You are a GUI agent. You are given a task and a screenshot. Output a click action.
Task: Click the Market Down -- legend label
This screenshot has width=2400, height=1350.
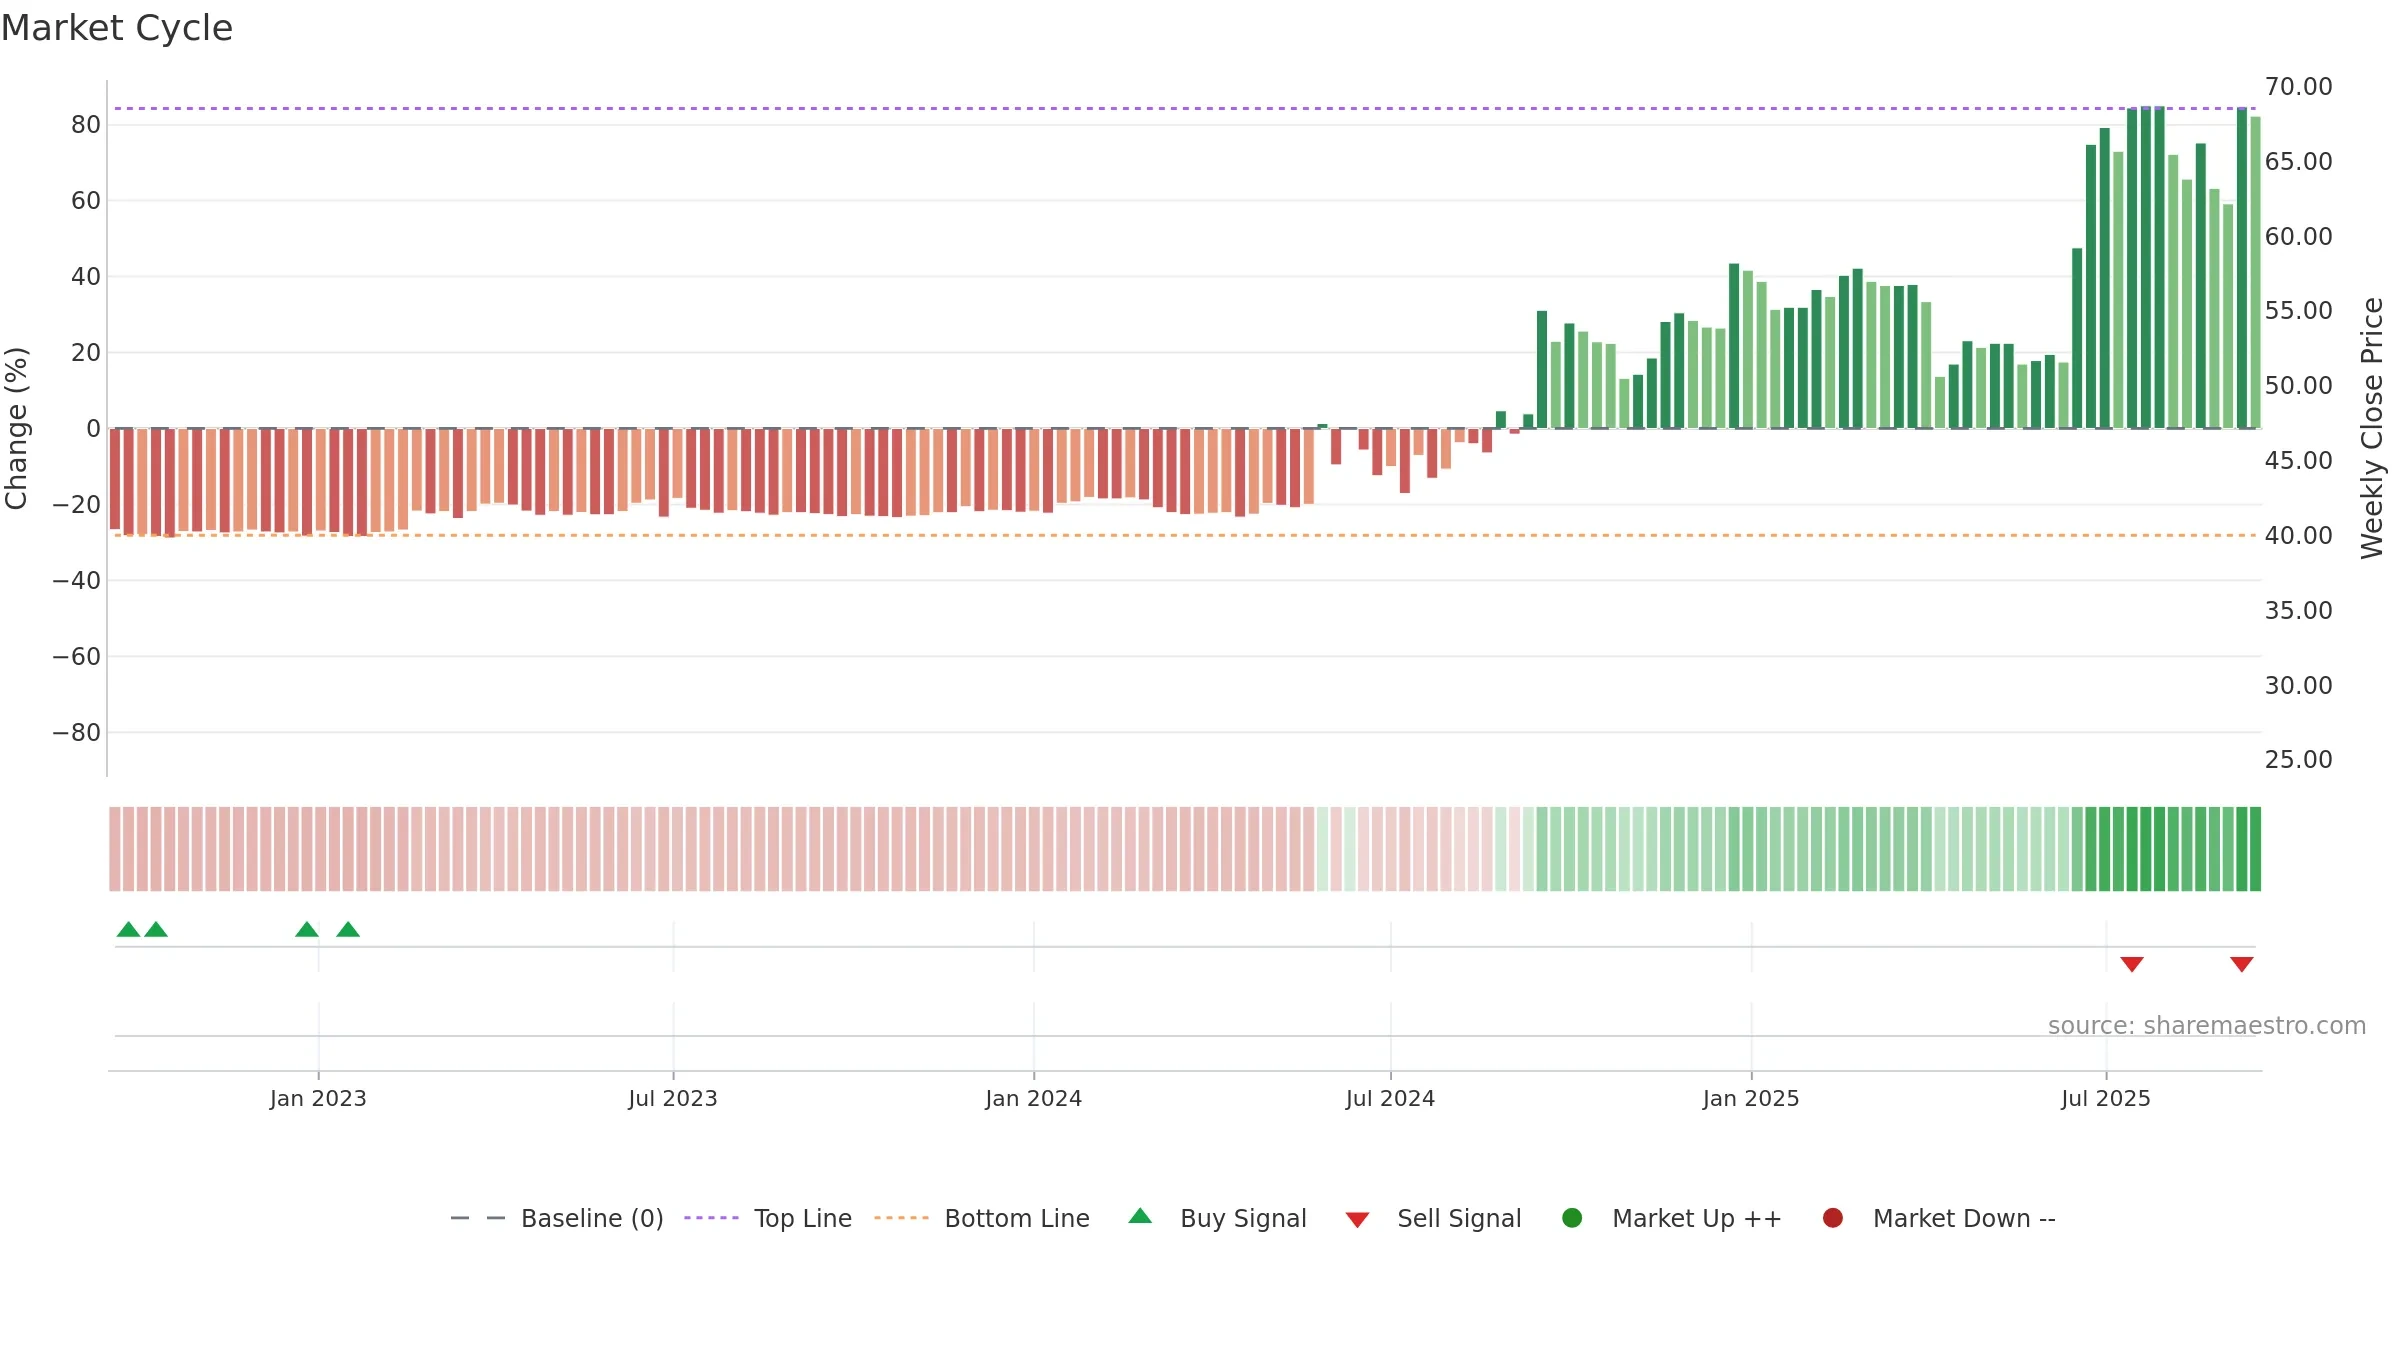coord(1964,1218)
